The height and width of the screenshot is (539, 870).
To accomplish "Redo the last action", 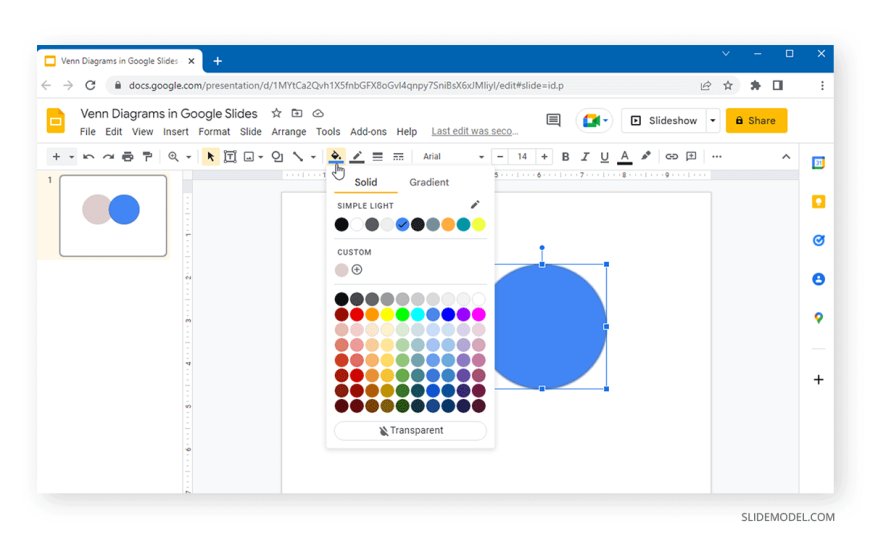I will [108, 157].
